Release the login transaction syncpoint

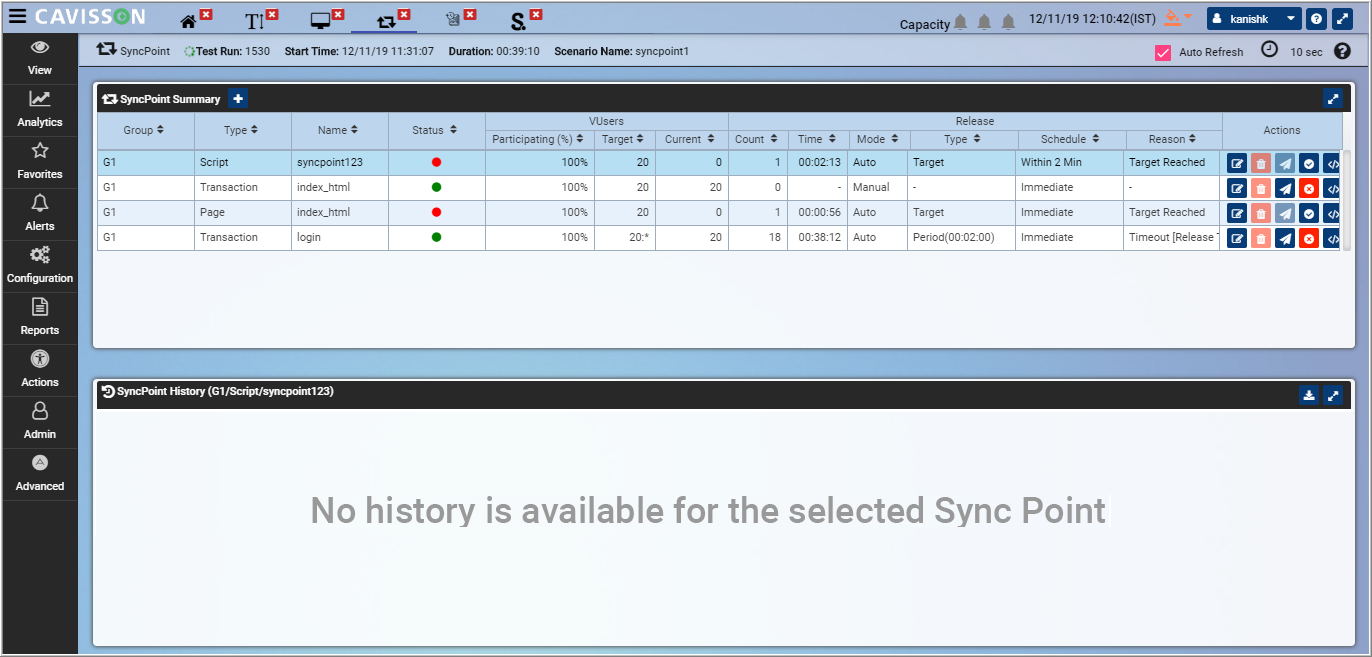[1285, 238]
